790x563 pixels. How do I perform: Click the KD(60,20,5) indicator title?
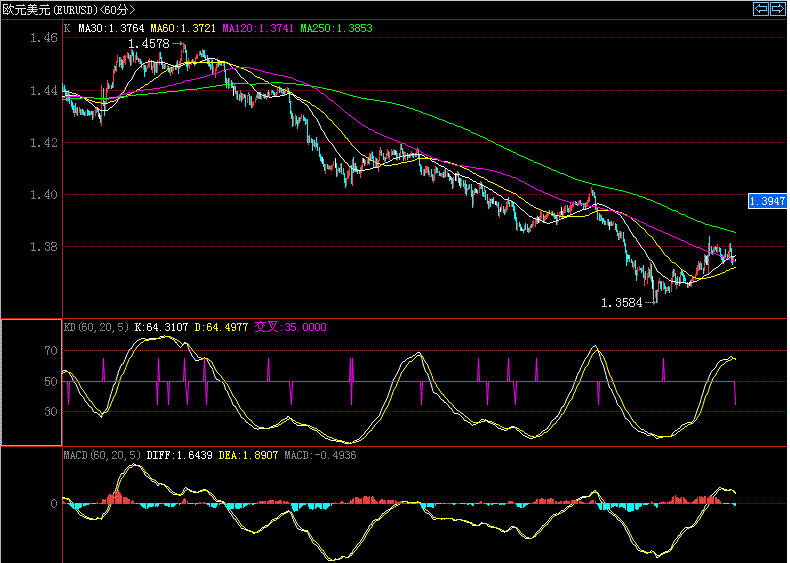(96, 327)
